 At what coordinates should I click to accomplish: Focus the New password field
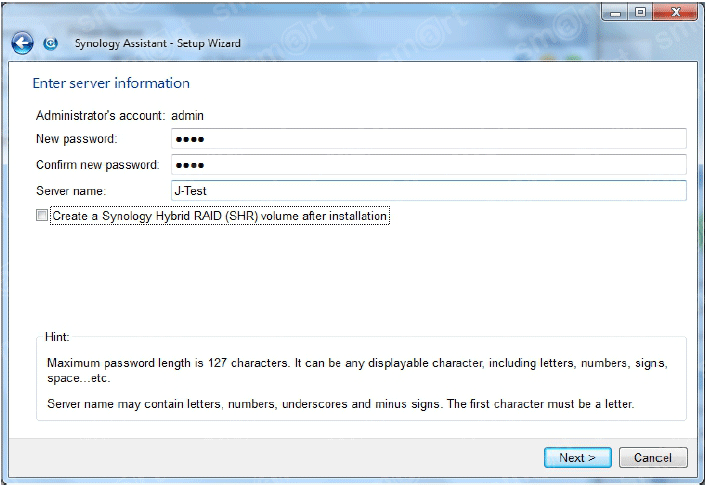(429, 139)
